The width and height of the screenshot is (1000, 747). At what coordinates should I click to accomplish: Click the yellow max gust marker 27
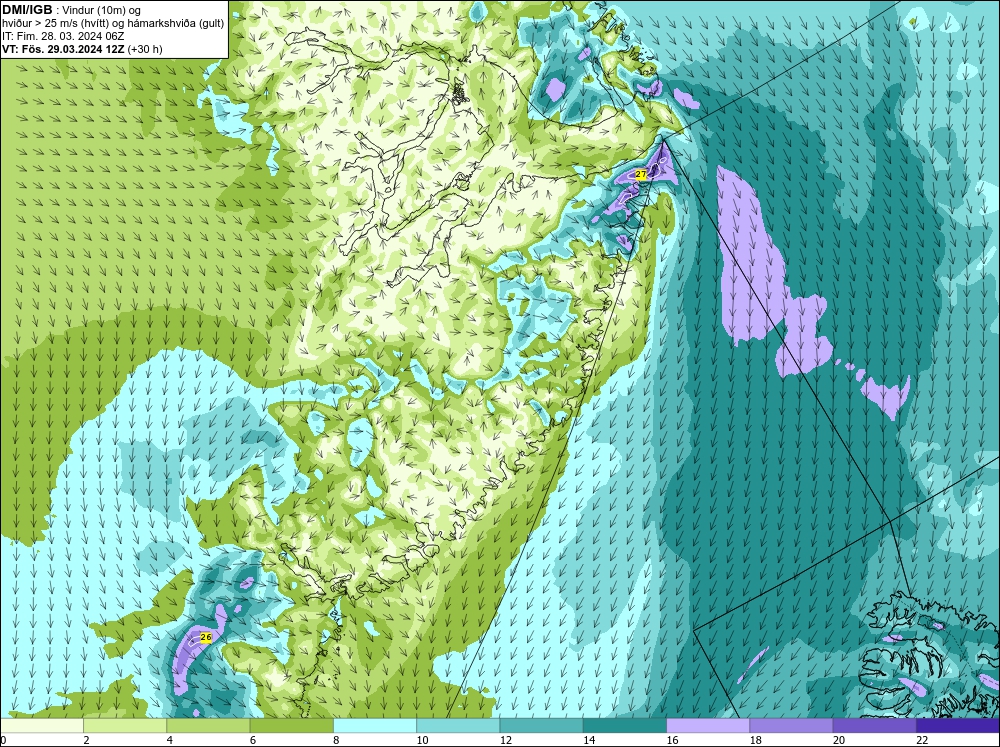(641, 174)
